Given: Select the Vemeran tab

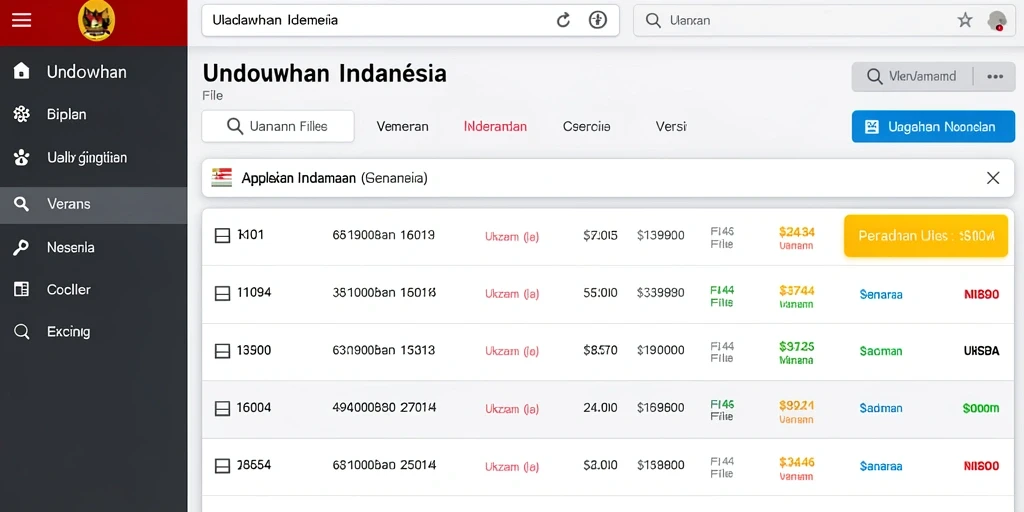Looking at the screenshot, I should pos(402,127).
